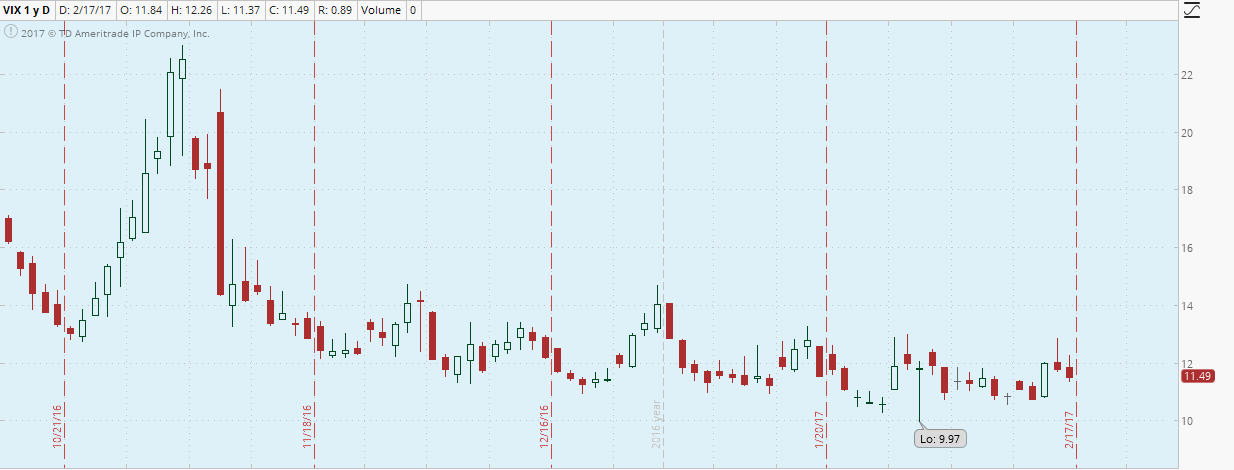Click the price-axis curve icon at top right
Viewport: 1234px width, 470px height.
pyautogui.click(x=1190, y=10)
